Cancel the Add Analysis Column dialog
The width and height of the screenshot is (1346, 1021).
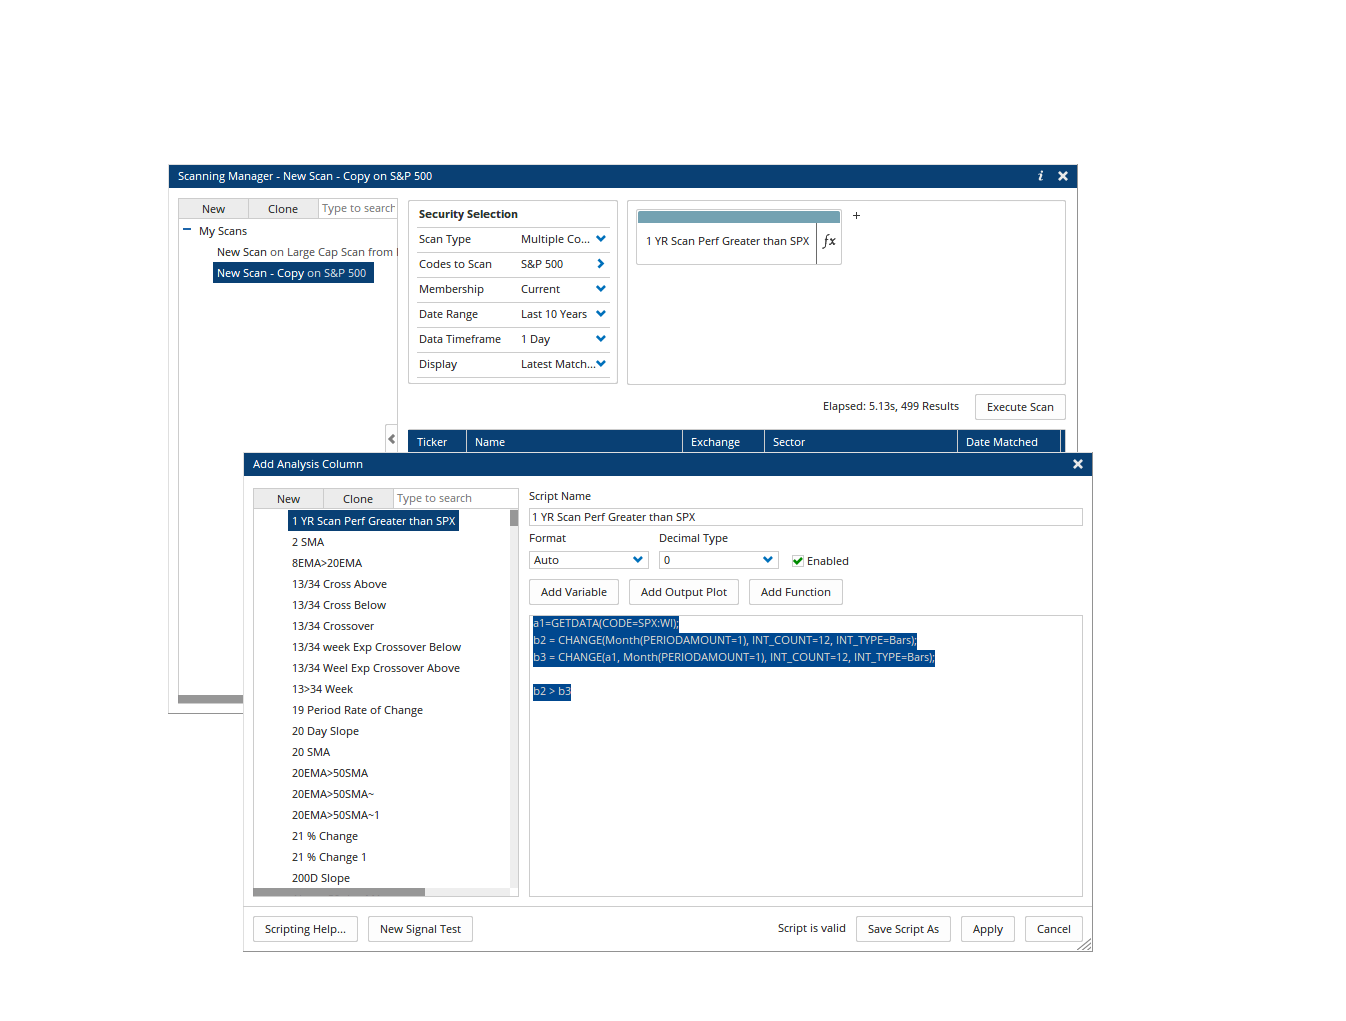click(x=1054, y=929)
